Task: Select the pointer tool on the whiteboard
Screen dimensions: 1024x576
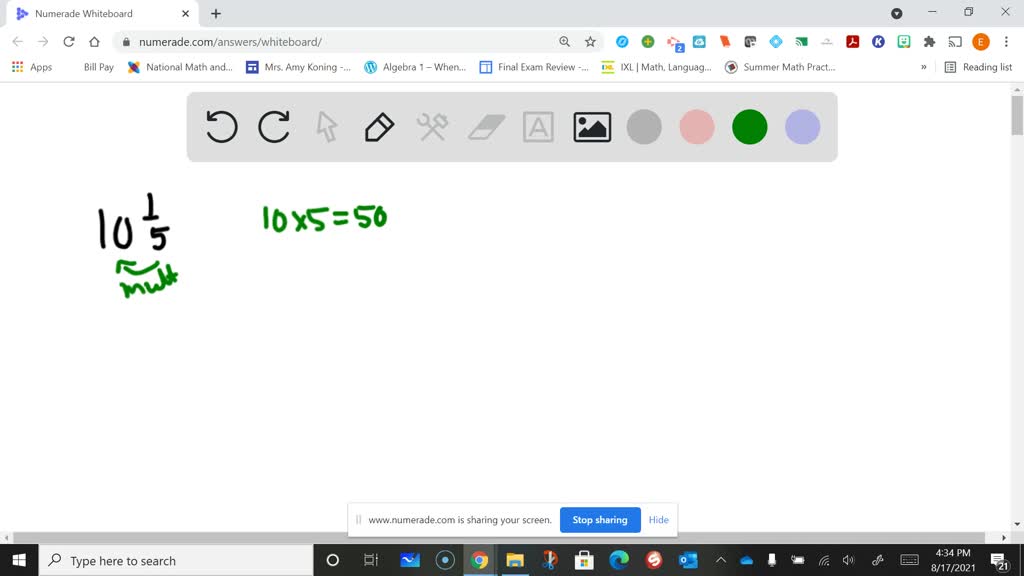Action: (326, 127)
